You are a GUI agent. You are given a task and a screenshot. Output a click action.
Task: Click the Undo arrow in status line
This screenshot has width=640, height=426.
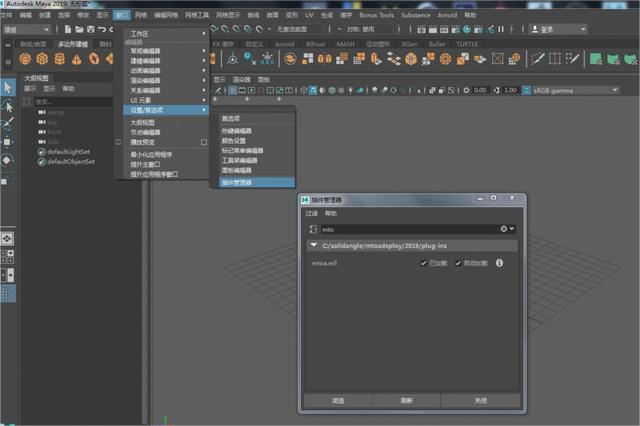tap(102, 29)
